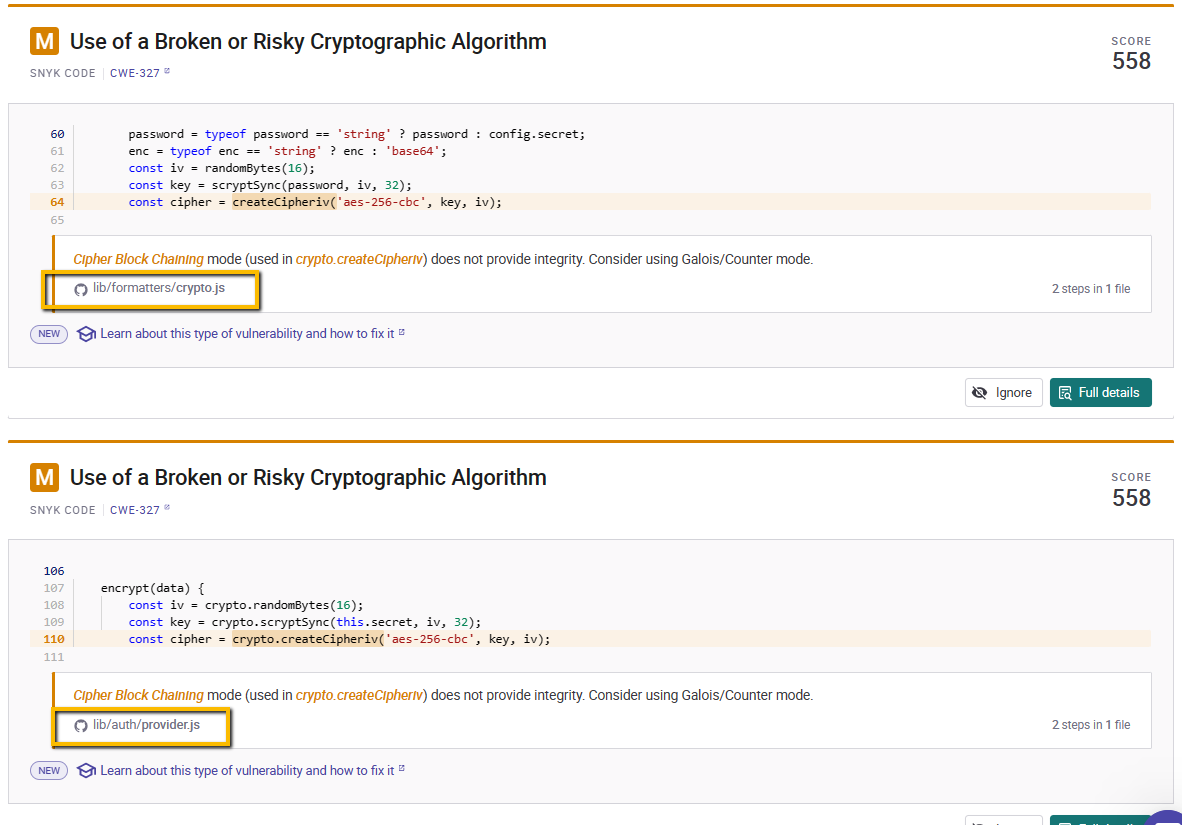Open the first CWE-327 reference link
The image size is (1182, 825).
coord(135,73)
